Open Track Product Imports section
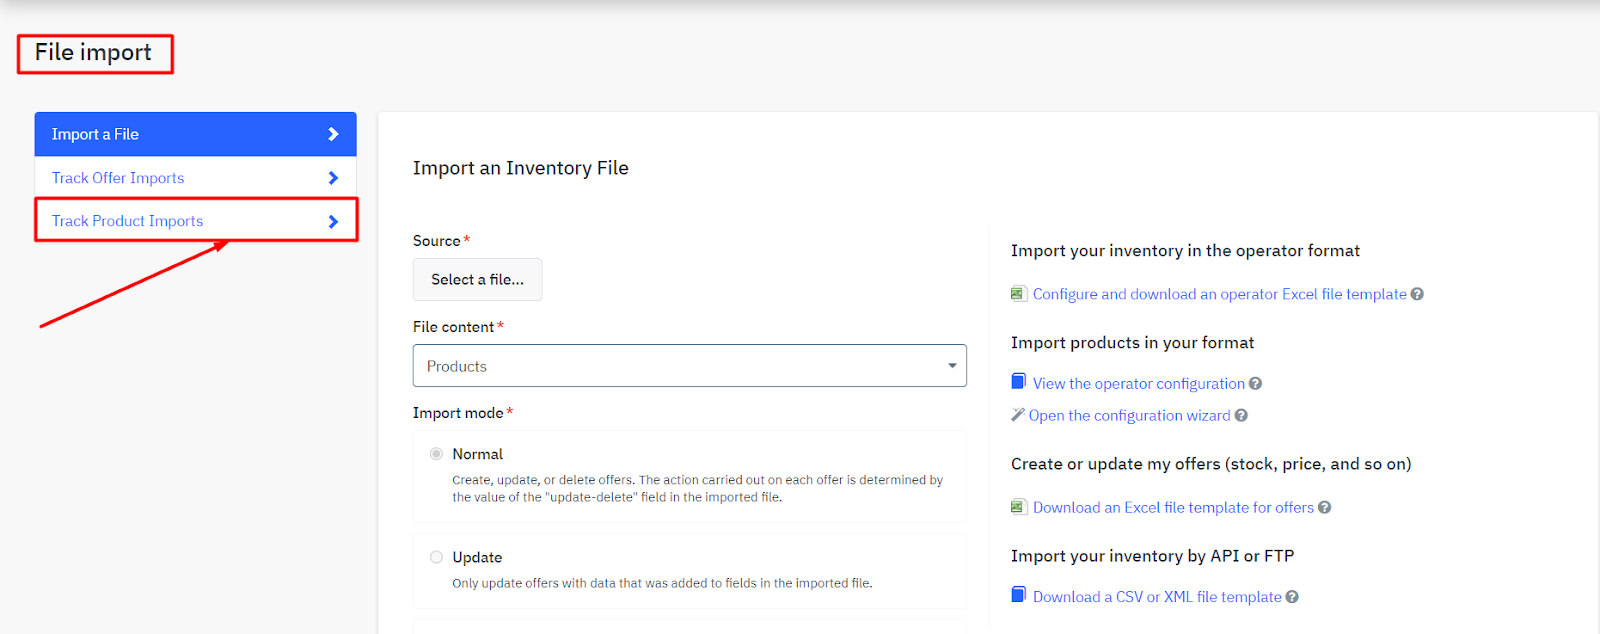This screenshot has height=634, width=1600. (x=127, y=221)
